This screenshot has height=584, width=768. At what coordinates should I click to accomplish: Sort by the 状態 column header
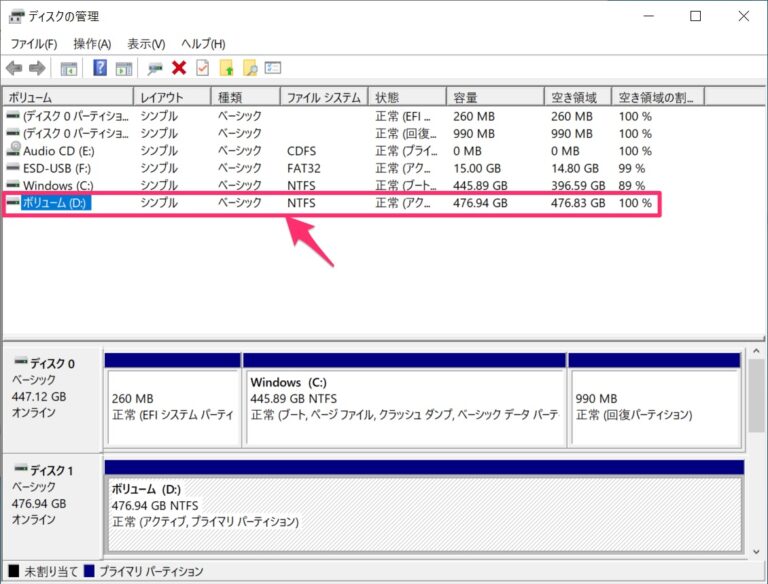[408, 97]
